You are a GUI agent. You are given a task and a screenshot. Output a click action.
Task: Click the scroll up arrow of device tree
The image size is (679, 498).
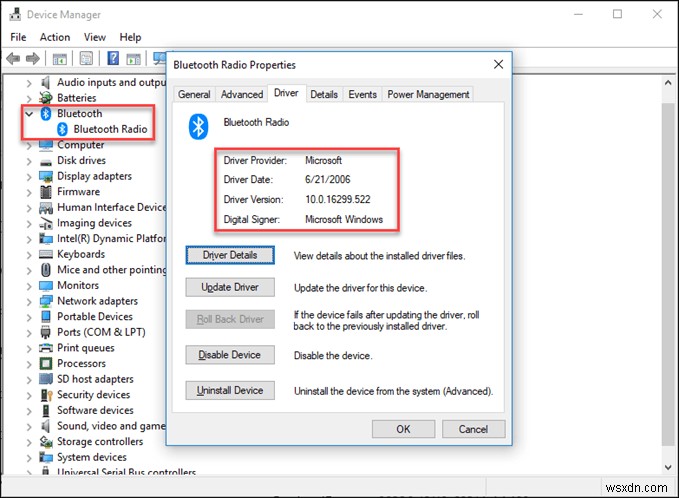[x=668, y=82]
